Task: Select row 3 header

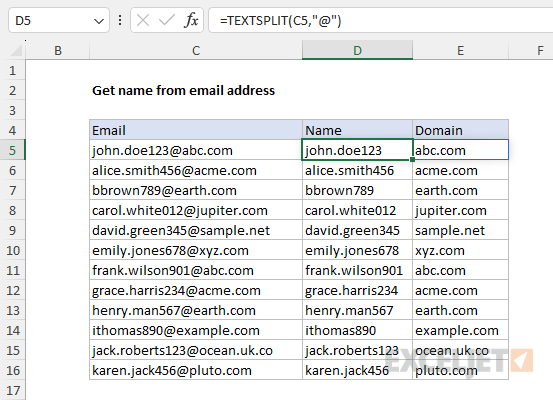Action: click(x=13, y=110)
